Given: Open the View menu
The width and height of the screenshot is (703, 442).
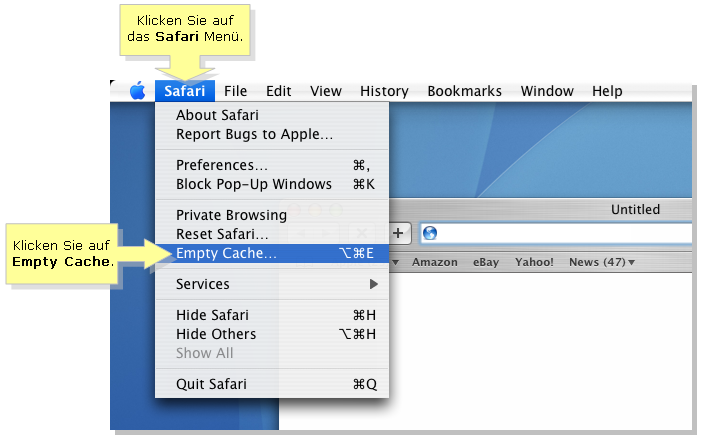Looking at the screenshot, I should pyautogui.click(x=325, y=91).
